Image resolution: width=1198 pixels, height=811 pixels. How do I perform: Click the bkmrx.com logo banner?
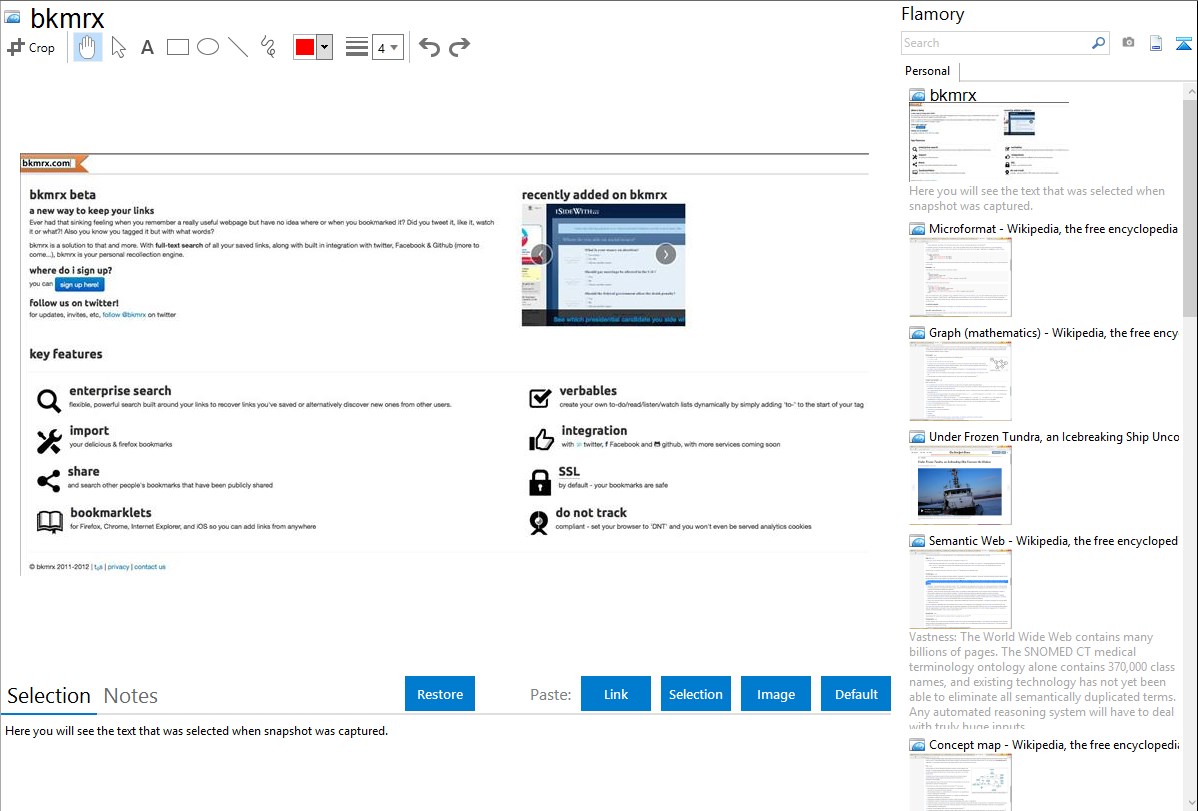tap(53, 163)
